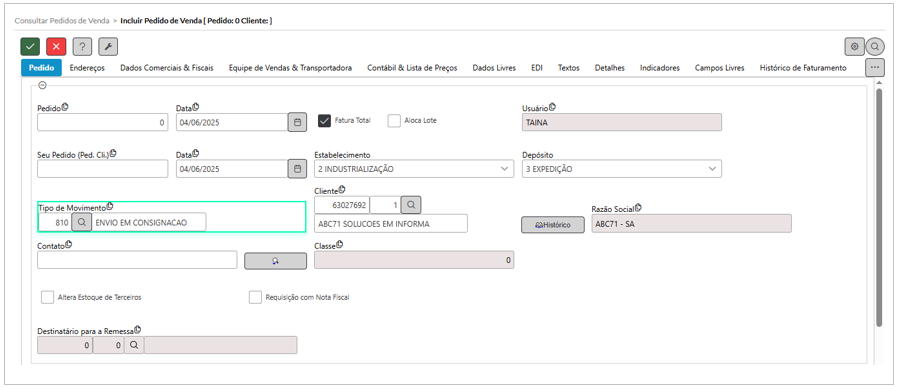The width and height of the screenshot is (897, 387).
Task: Show more tabs with the ellipsis button
Action: [874, 67]
